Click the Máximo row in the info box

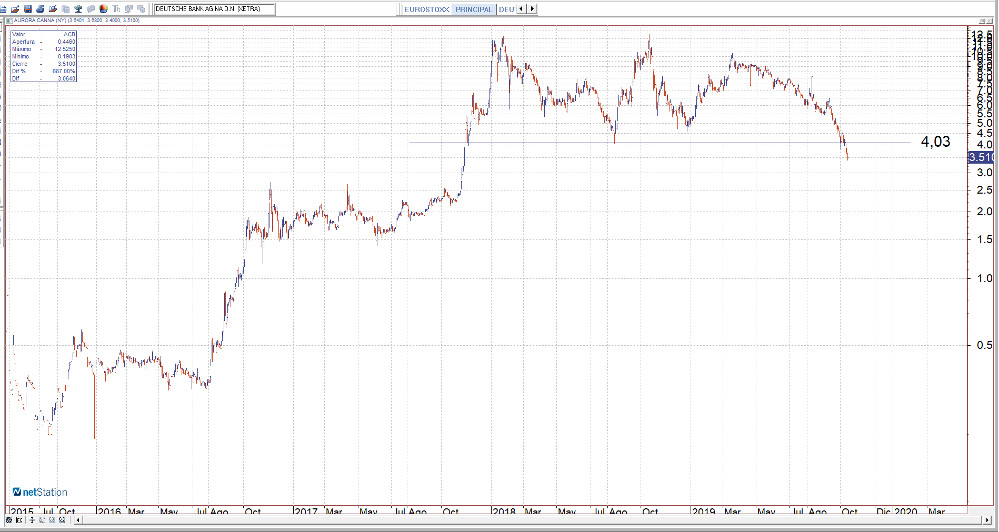[43, 49]
